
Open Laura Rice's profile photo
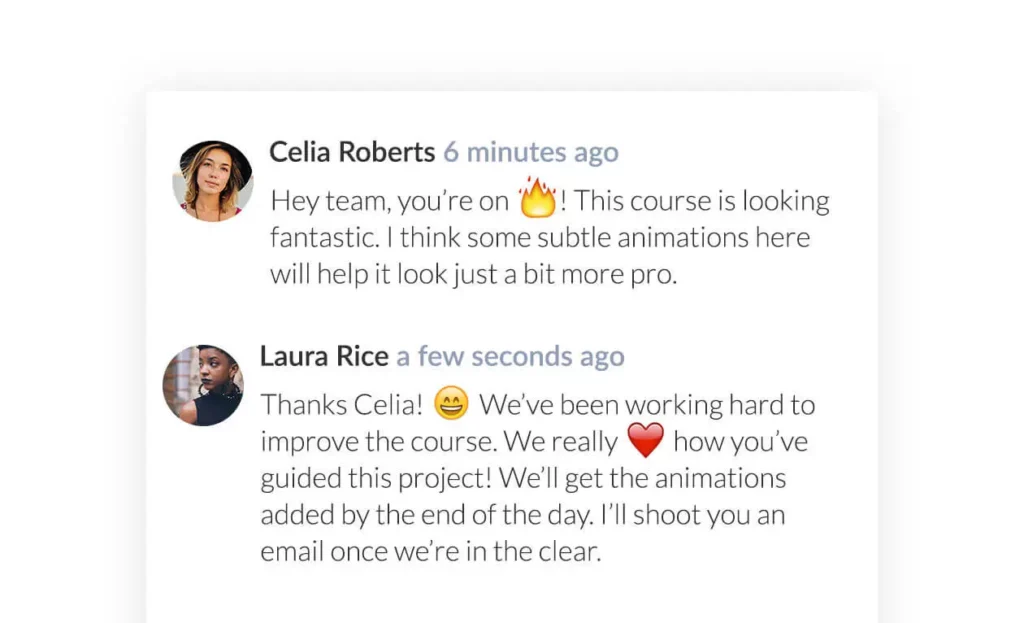pos(203,386)
